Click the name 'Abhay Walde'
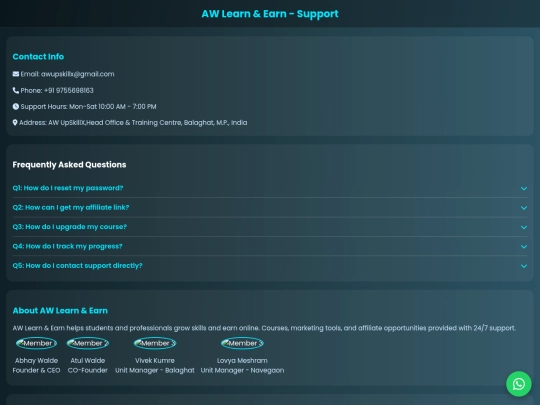This screenshot has height=405, width=540. (x=36, y=361)
